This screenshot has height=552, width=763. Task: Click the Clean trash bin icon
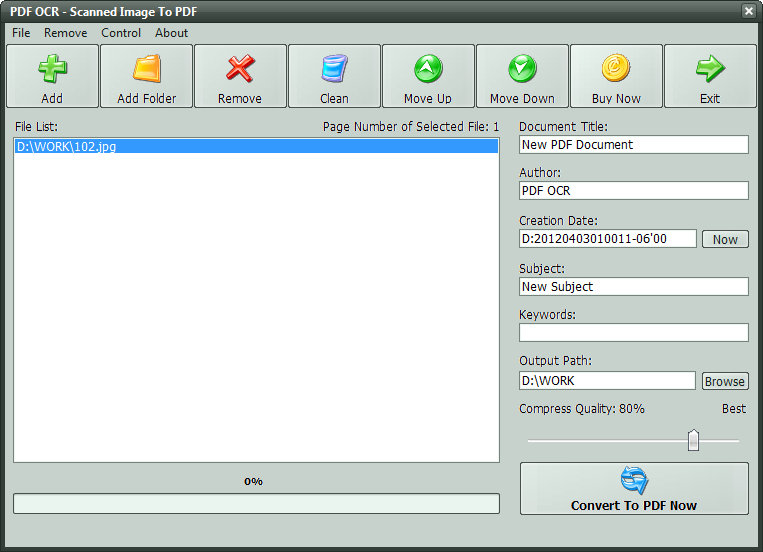point(334,69)
